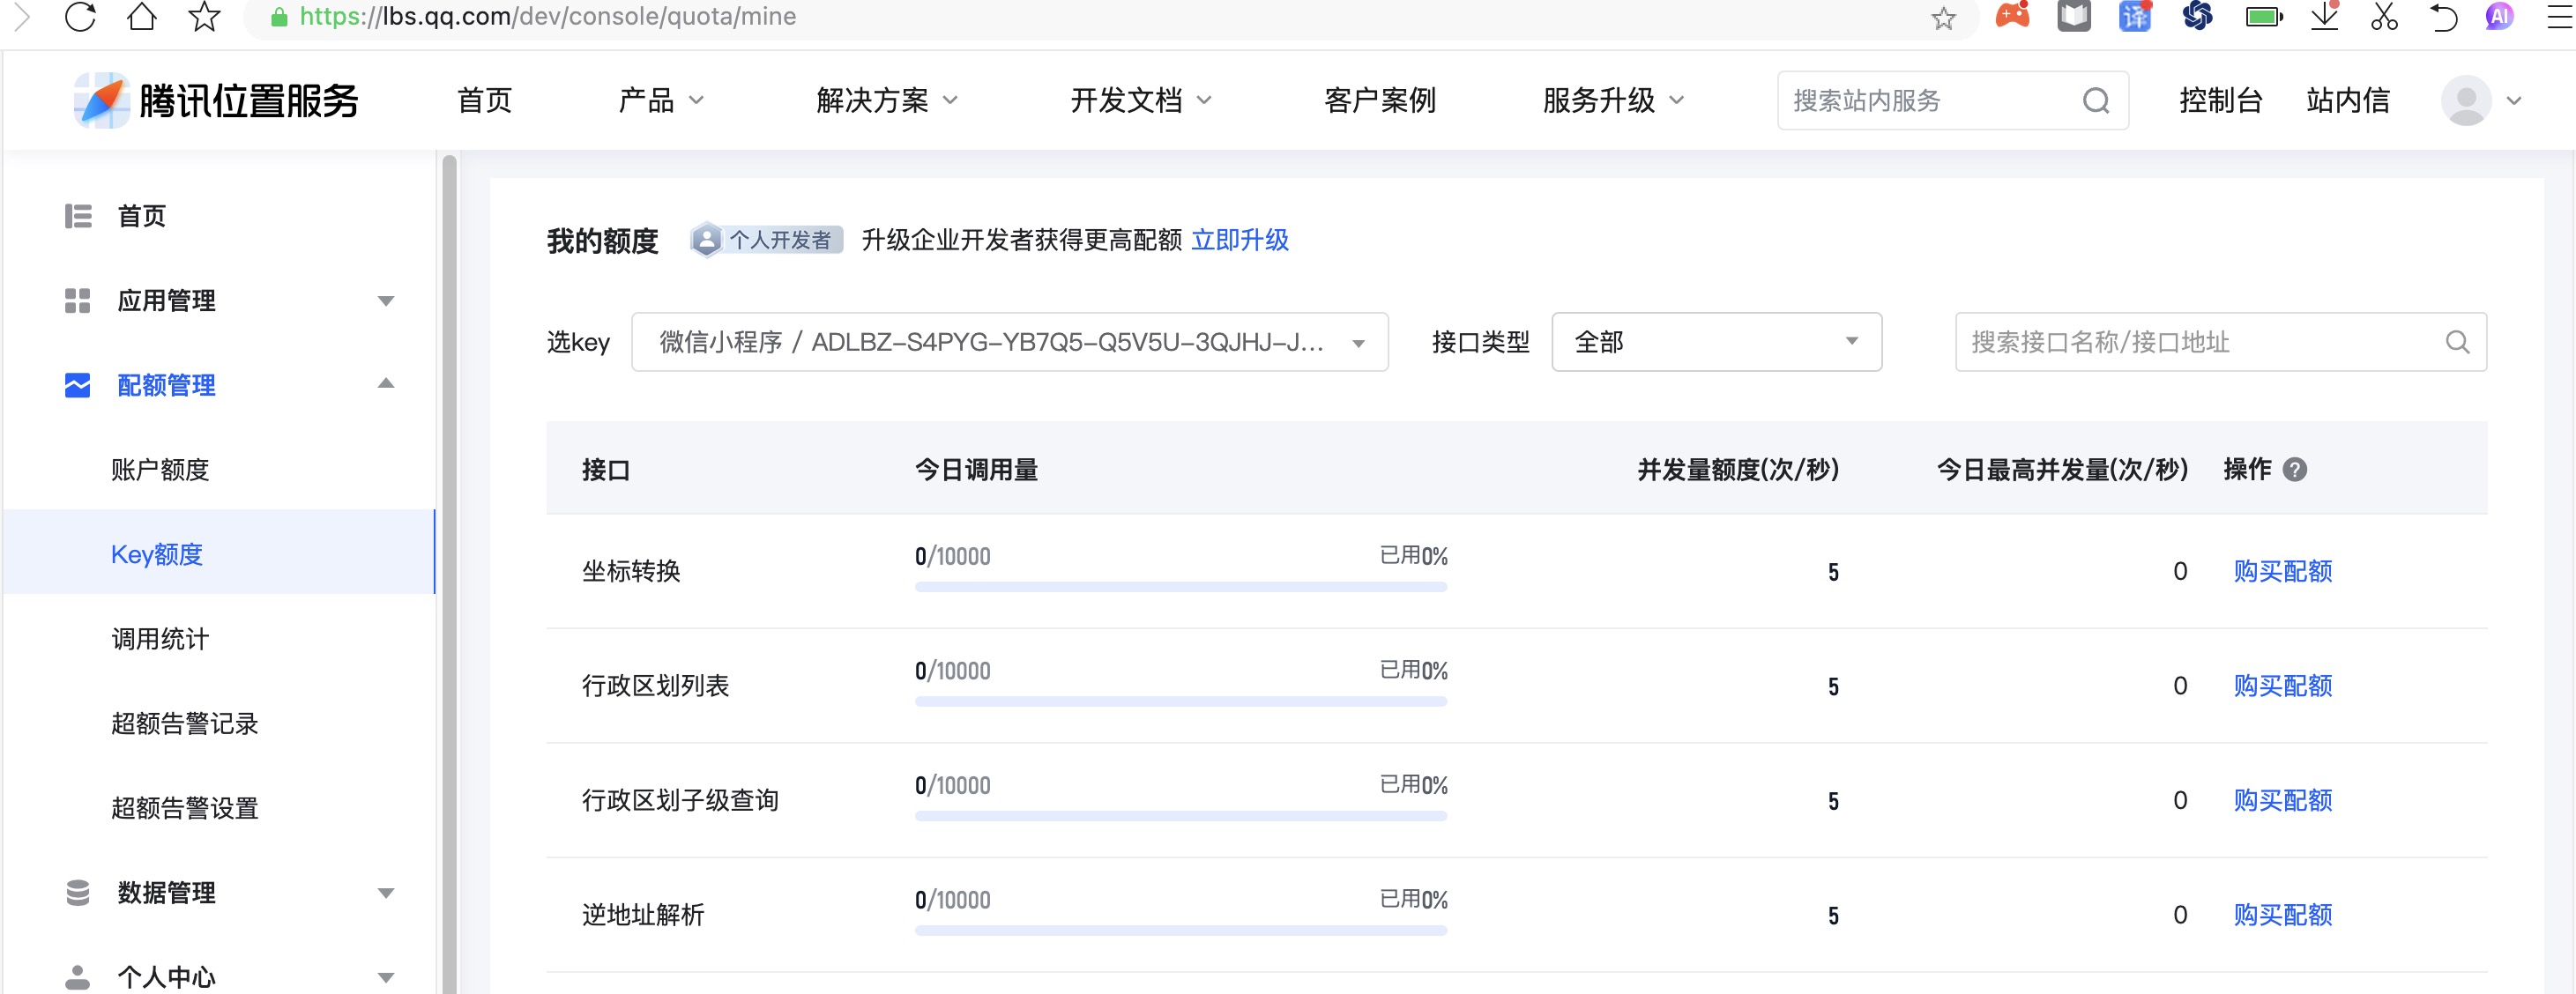This screenshot has width=2576, height=994.
Task: Open the purple AI assistant icon
Action: [x=2499, y=16]
